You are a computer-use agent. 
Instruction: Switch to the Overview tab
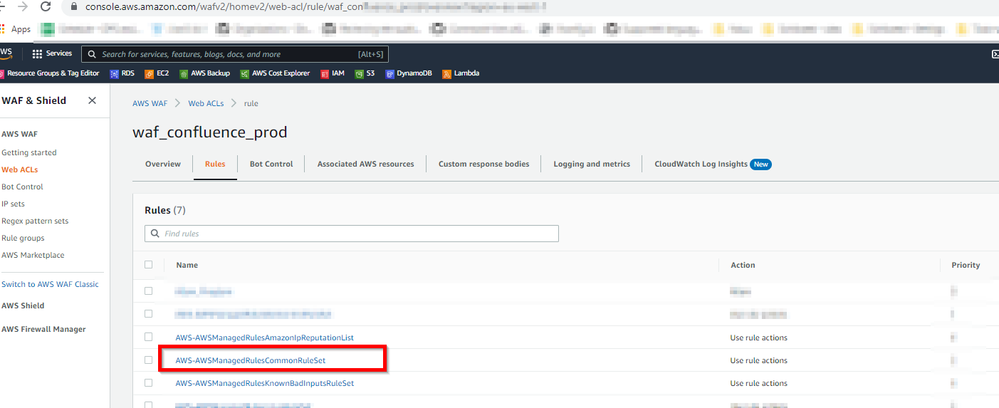162,164
